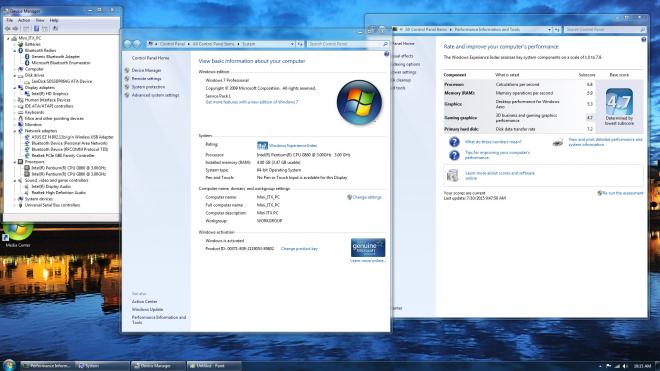Click the printer icon for detailed performance info
660x371 pixels.
pos(558,142)
